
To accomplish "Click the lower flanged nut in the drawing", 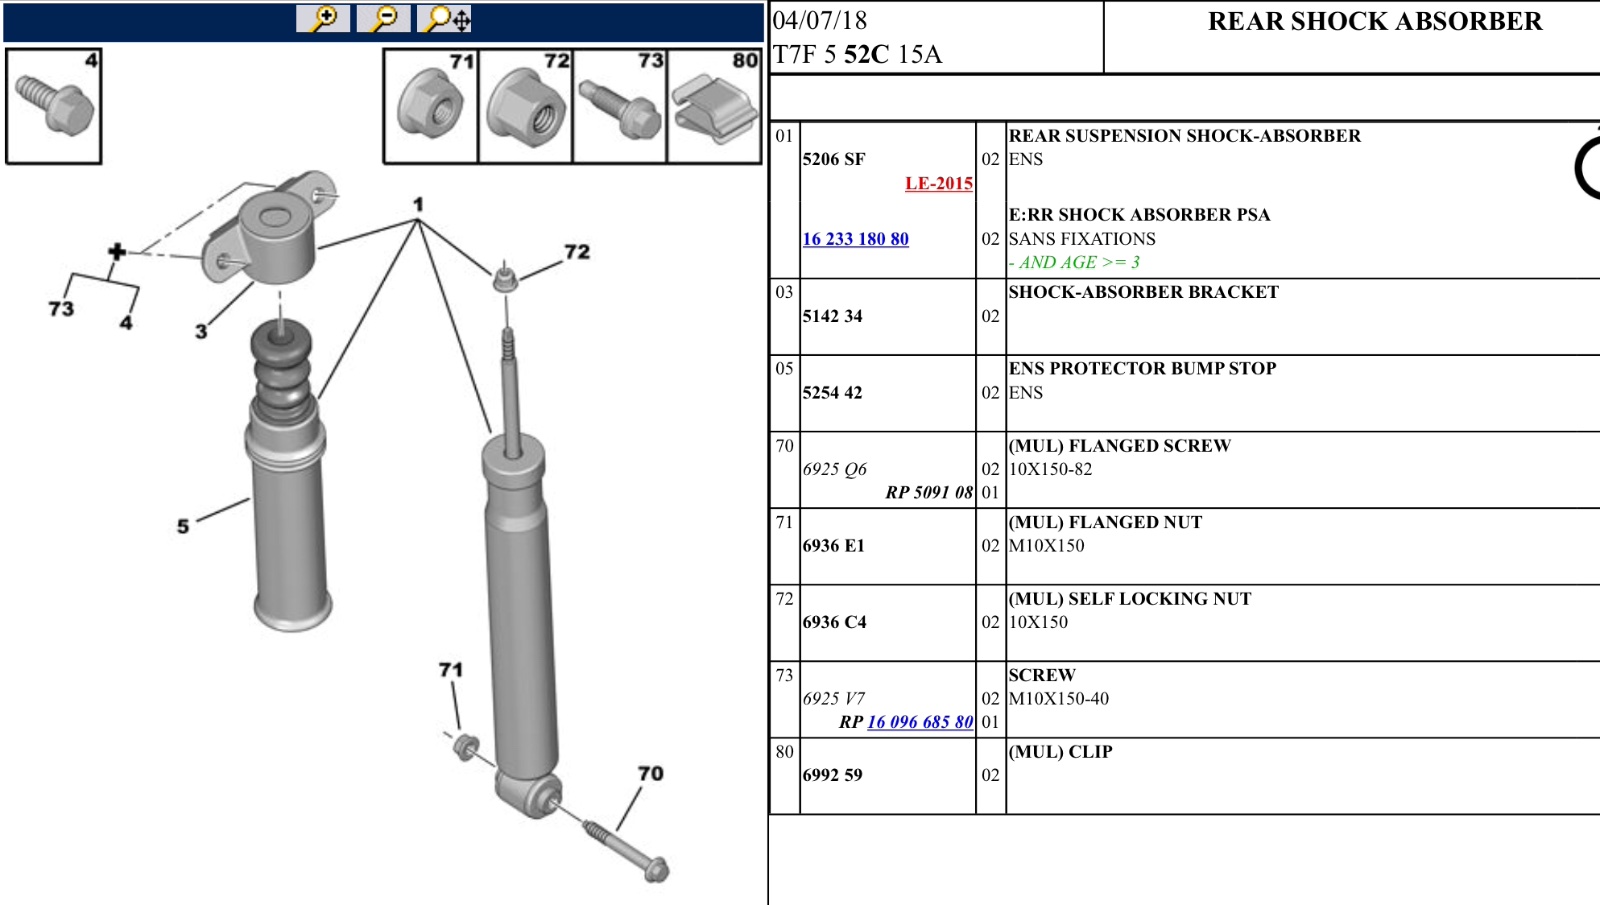I will [465, 747].
